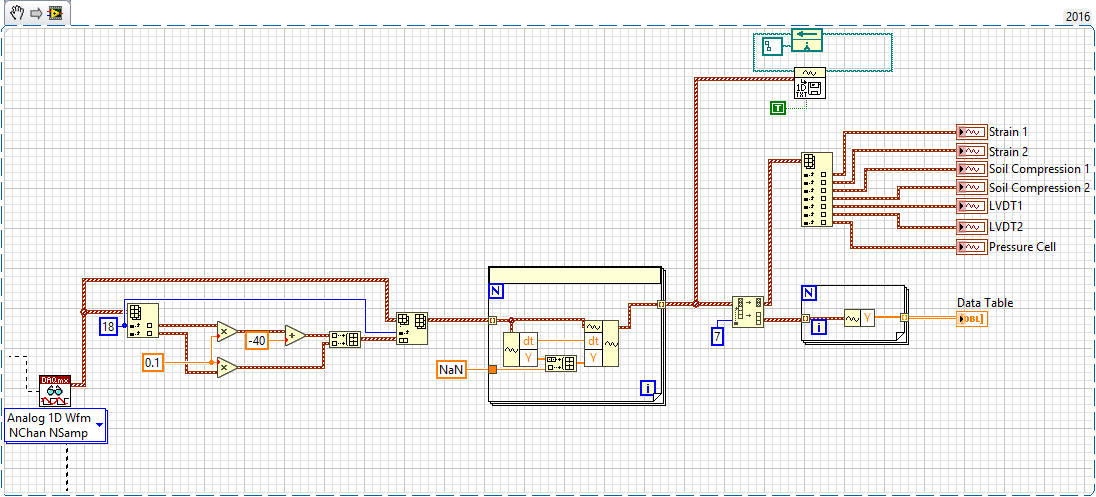Select the Split 1D Array node near 7

click(x=747, y=311)
